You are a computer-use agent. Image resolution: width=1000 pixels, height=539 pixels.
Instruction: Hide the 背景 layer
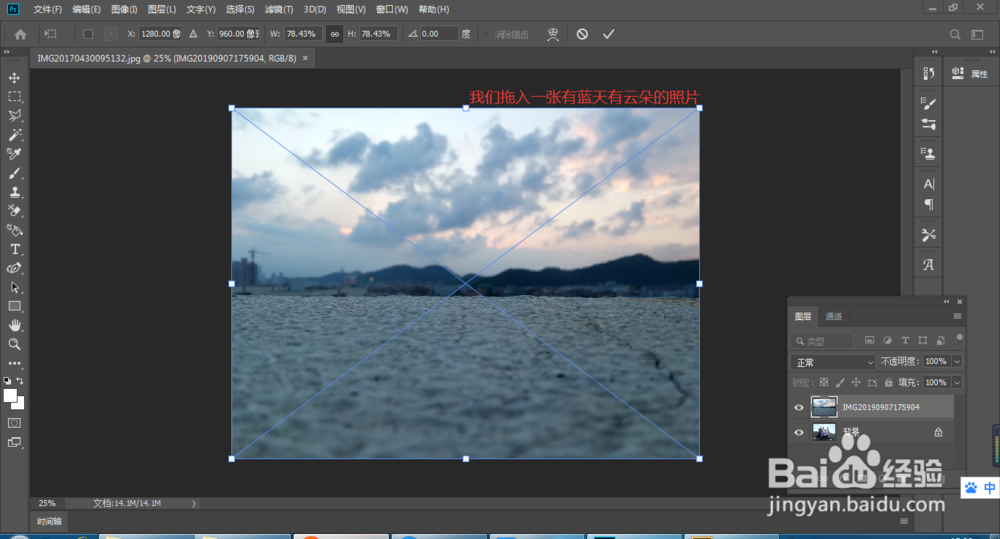(x=798, y=432)
